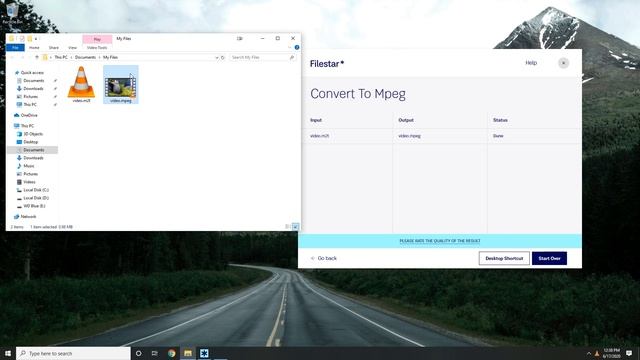640x360 pixels.
Task: Open the Windows Start menu
Action: [8, 353]
